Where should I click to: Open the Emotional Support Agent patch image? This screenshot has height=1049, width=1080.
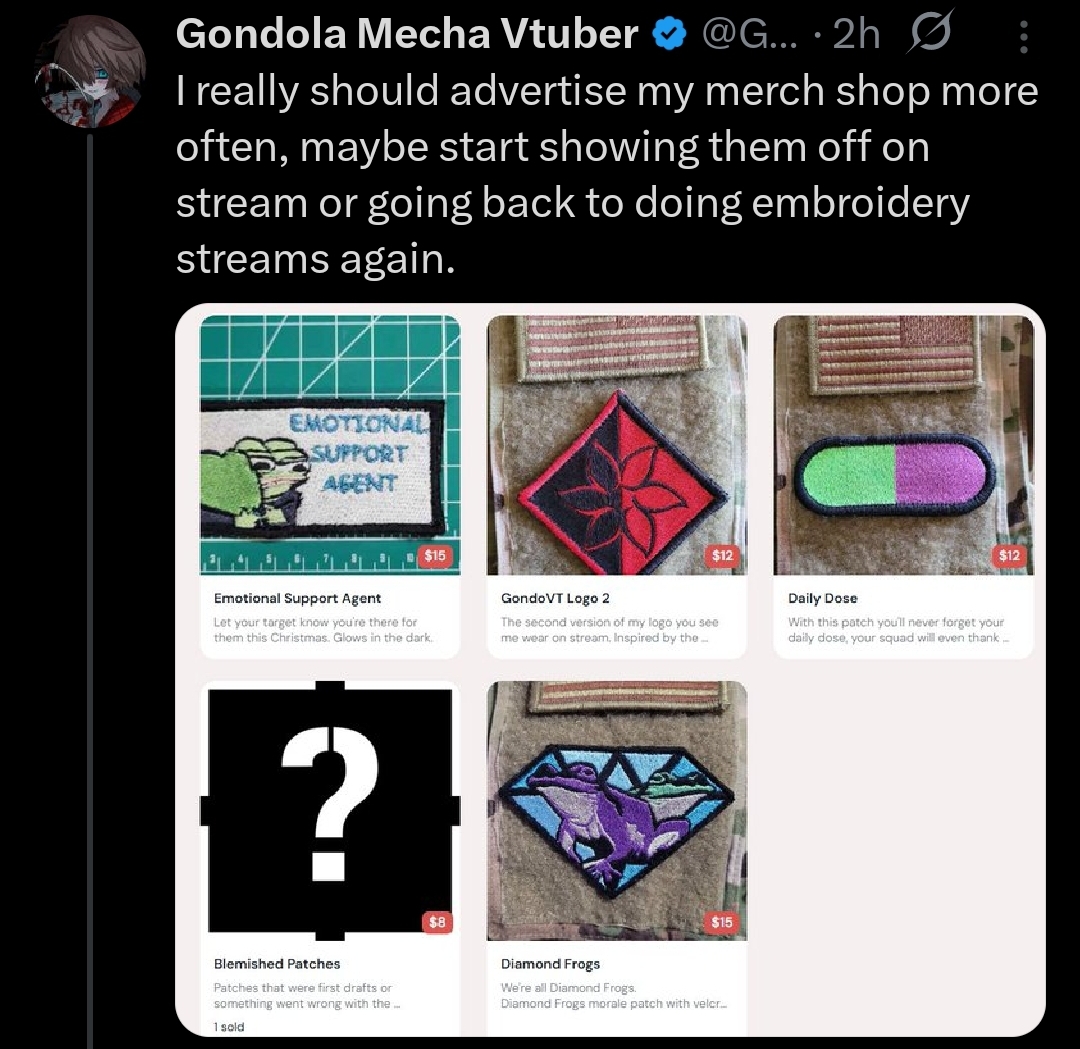click(330, 445)
